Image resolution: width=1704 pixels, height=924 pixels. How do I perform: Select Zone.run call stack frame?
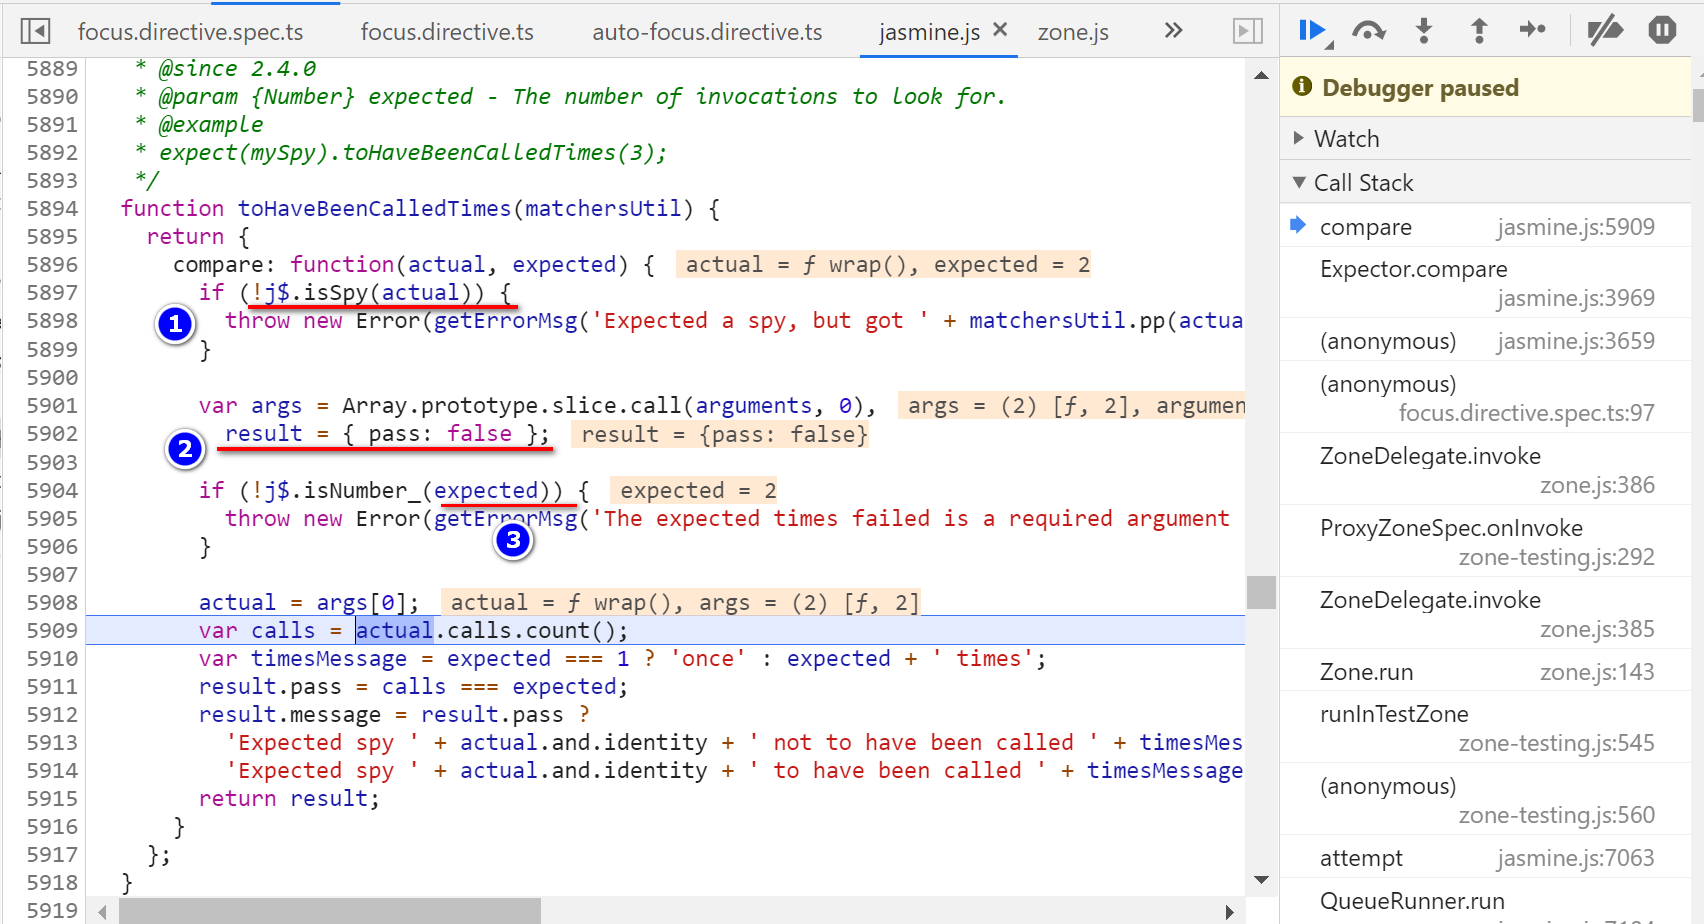click(x=1485, y=672)
